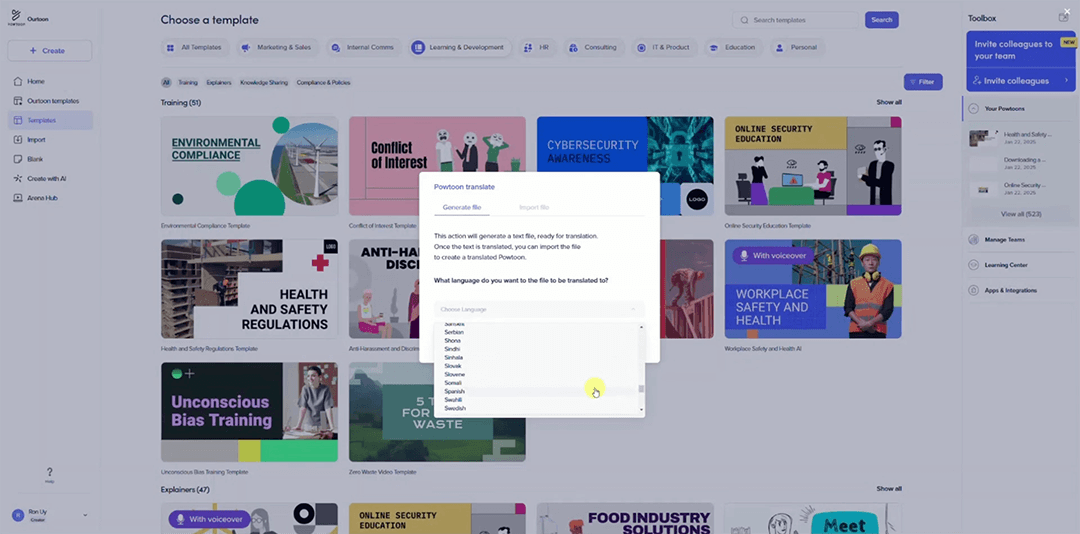Click the blue Search button
Screen dimensions: 1080x534
pyautogui.click(x=882, y=20)
